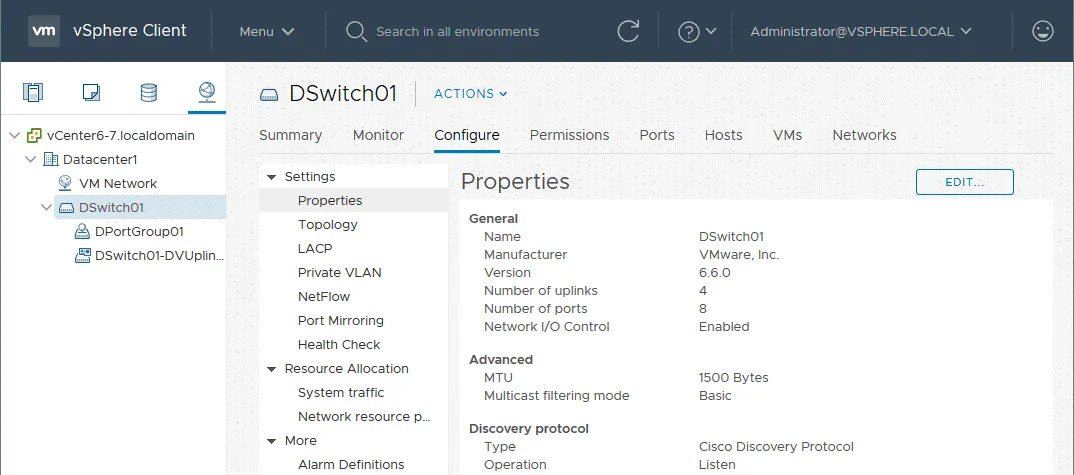Collapse the Datacenter1 tree node
Image resolution: width=1074 pixels, height=475 pixels.
tap(29, 160)
